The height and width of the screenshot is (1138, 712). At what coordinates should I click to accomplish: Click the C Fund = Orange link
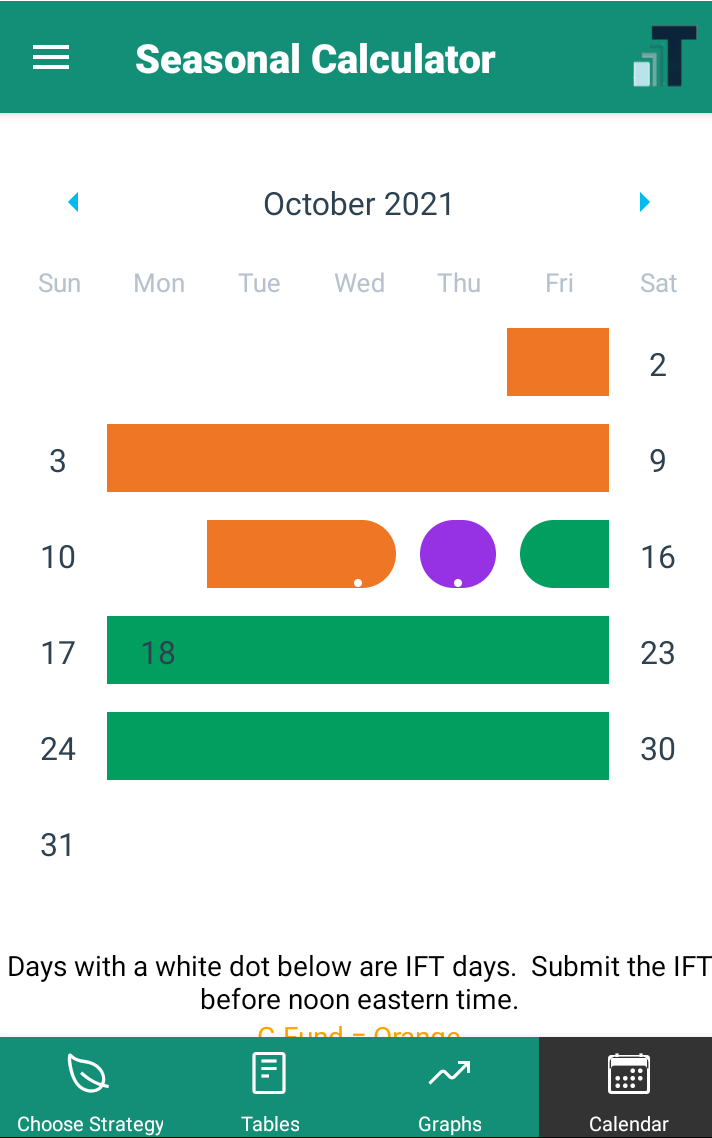pyautogui.click(x=358, y=1036)
